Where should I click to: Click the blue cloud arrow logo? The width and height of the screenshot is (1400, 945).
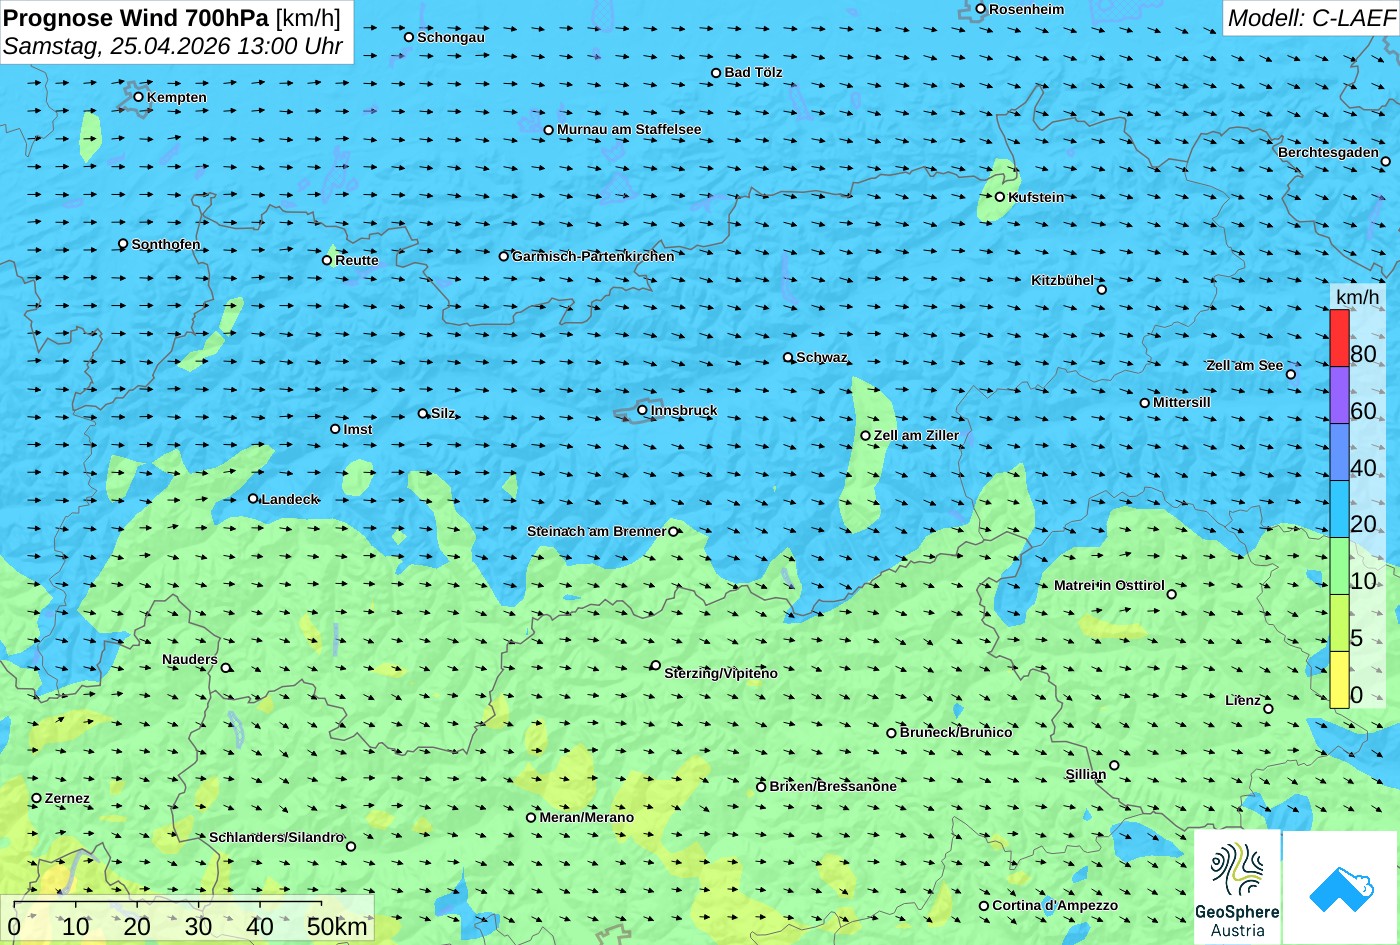coord(1341,888)
